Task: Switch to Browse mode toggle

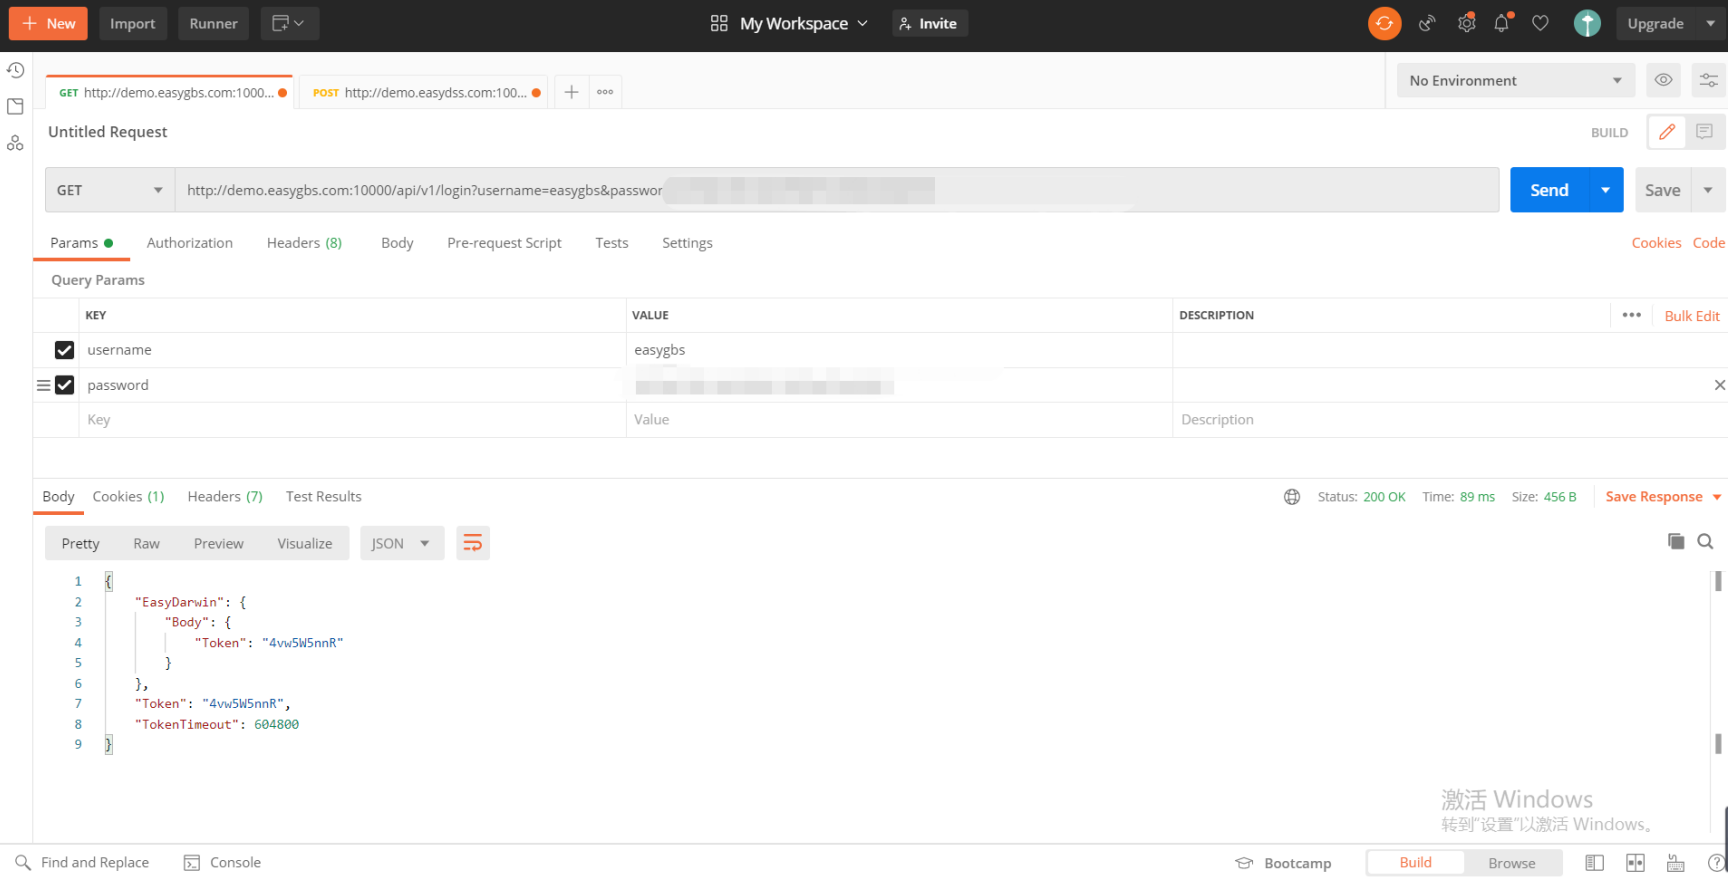Action: coord(1511,863)
